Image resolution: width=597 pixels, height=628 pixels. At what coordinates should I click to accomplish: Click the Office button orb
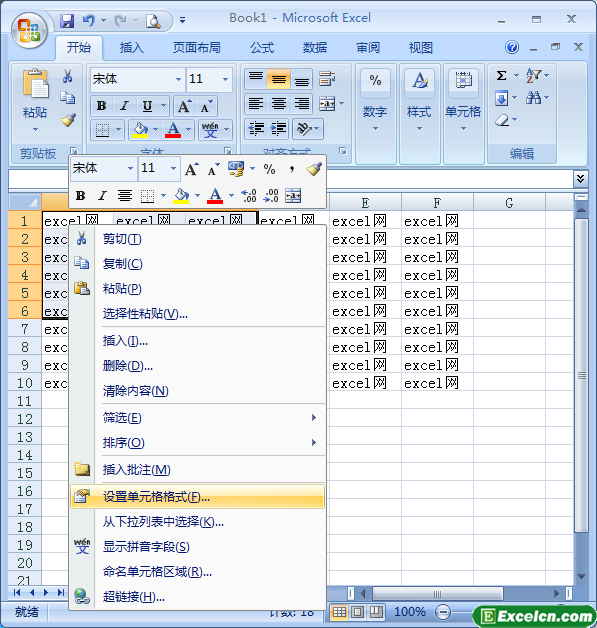pyautogui.click(x=29, y=30)
